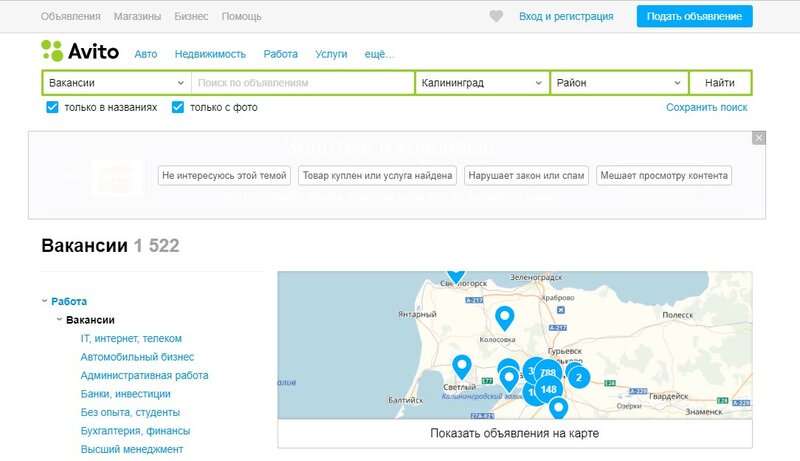This screenshot has height=461, width=800.
Task: Click the 'Подать объявление' button
Action: 694,16
